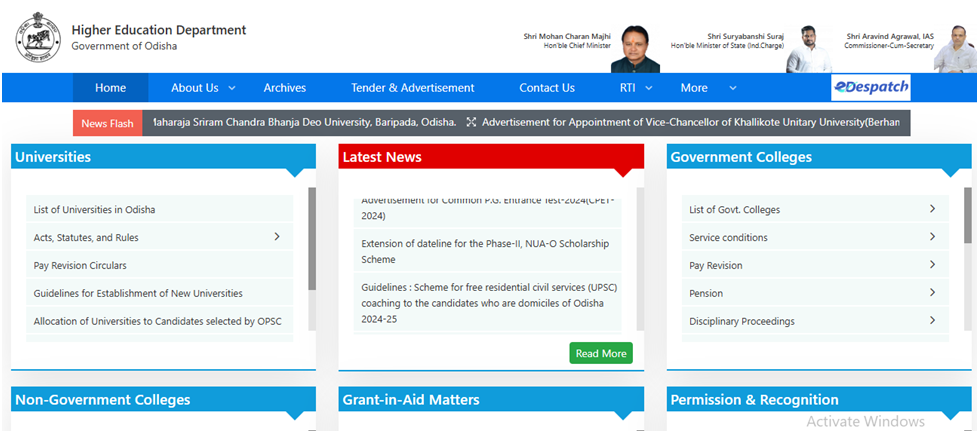Screen dimensions: 979x433
Task: Click the Government Colleges section header
Action: click(x=819, y=157)
